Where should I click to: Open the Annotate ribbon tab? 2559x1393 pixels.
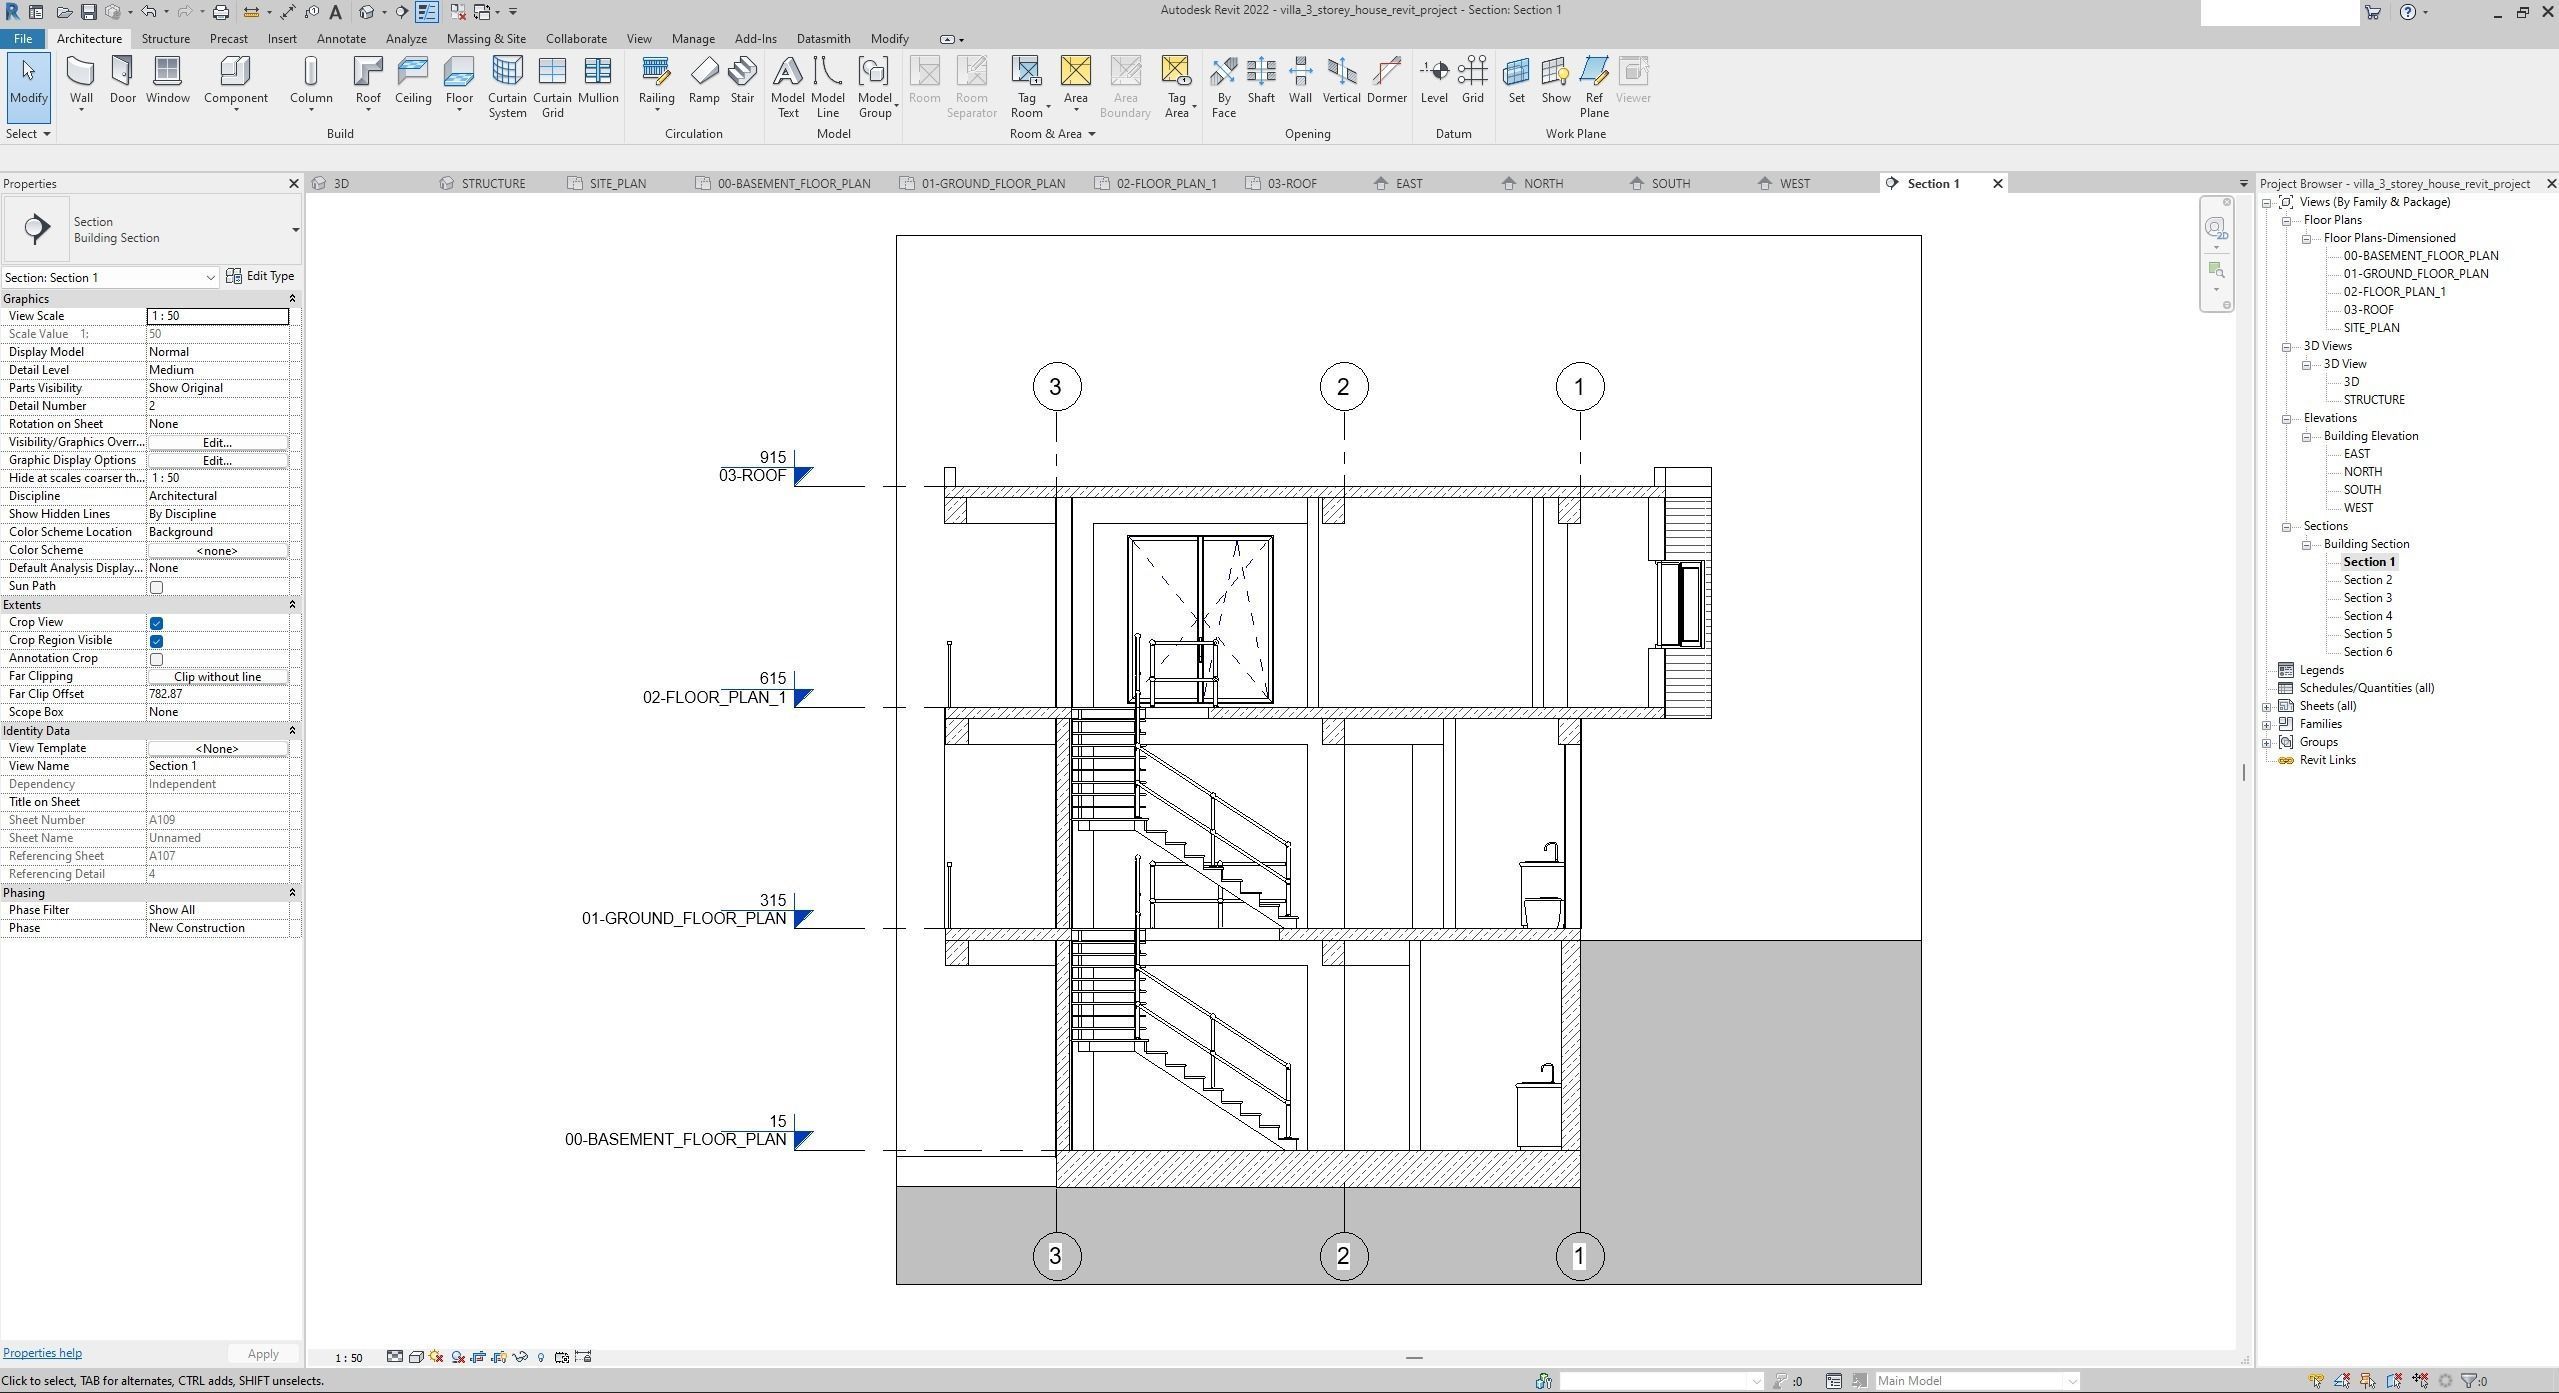(341, 39)
